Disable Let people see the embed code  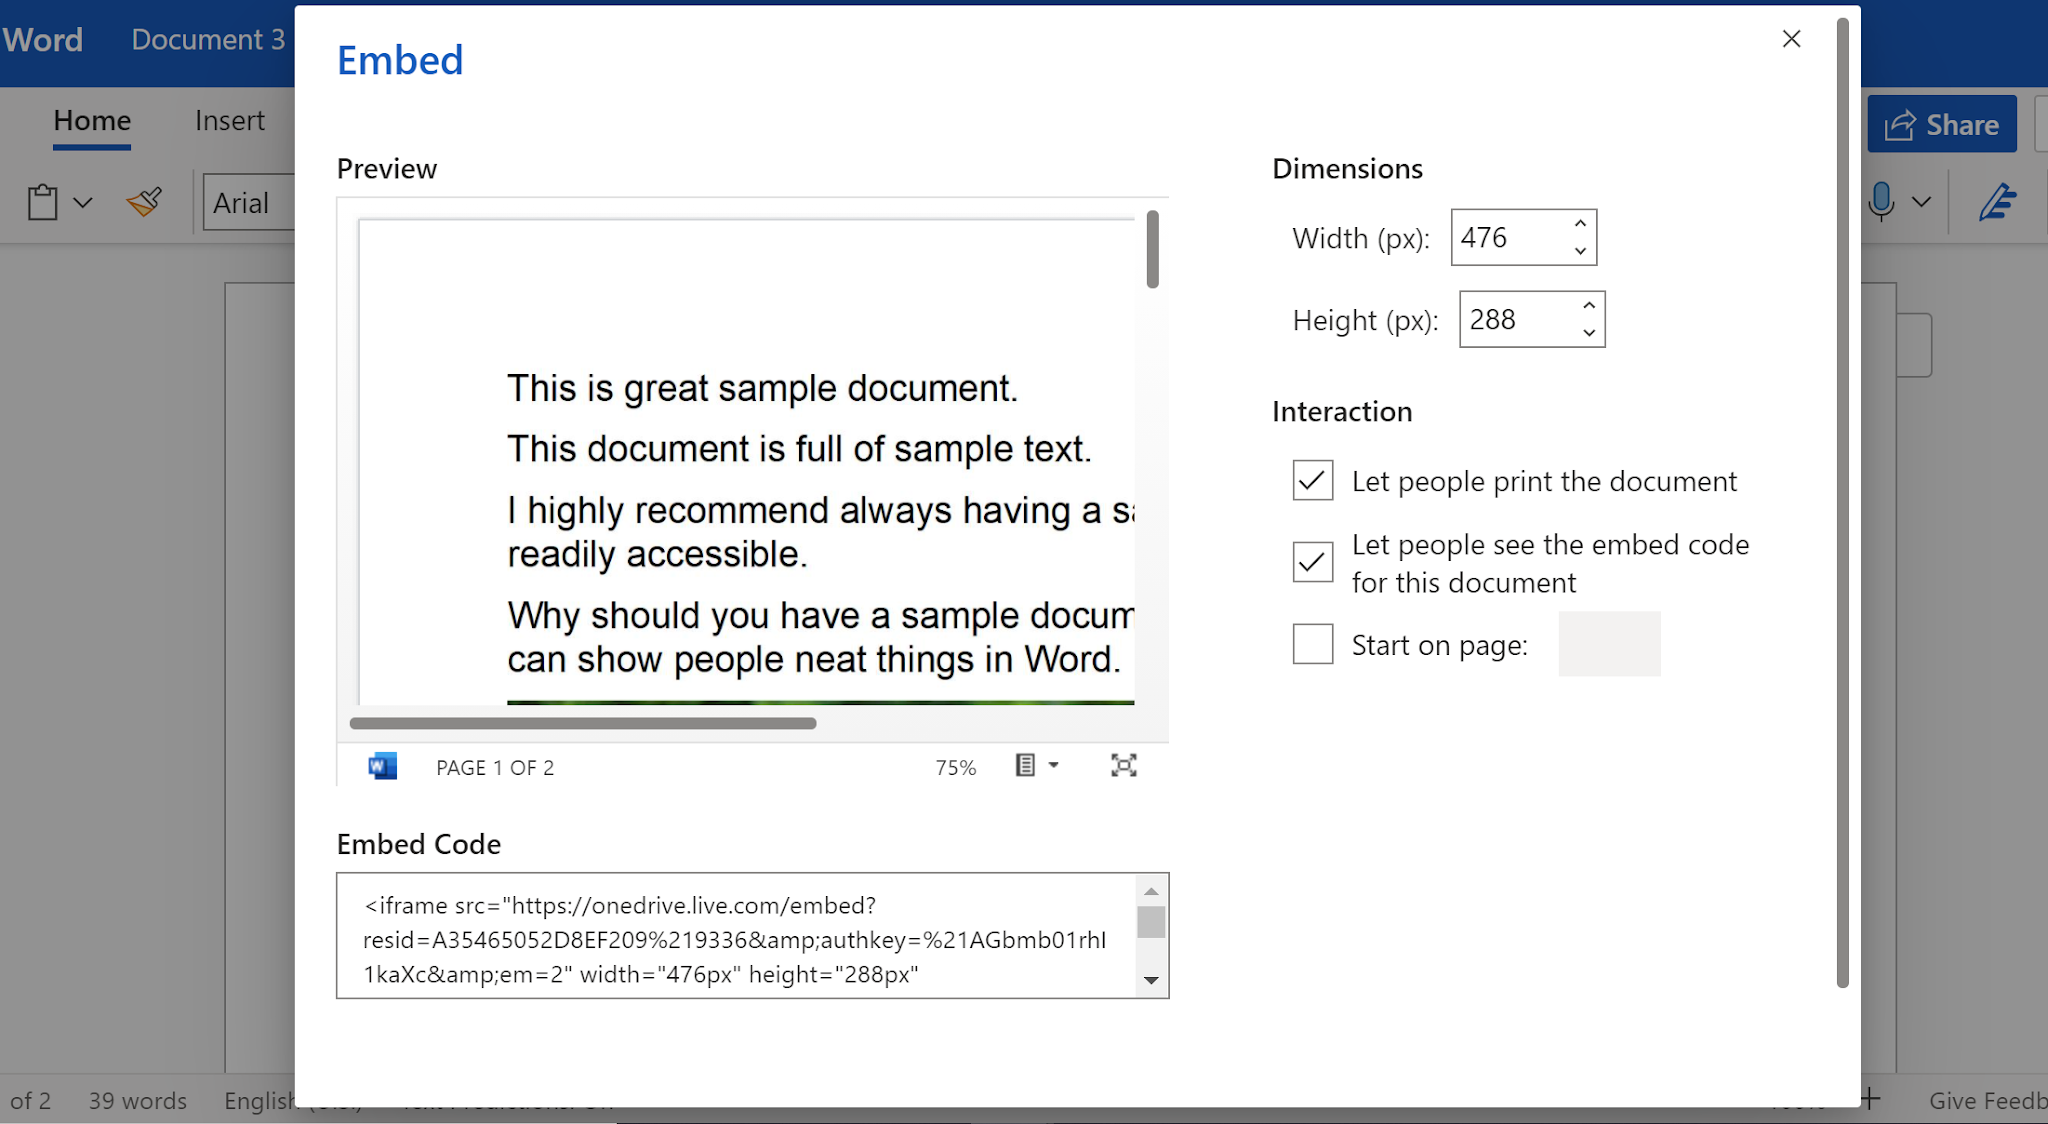click(x=1312, y=562)
